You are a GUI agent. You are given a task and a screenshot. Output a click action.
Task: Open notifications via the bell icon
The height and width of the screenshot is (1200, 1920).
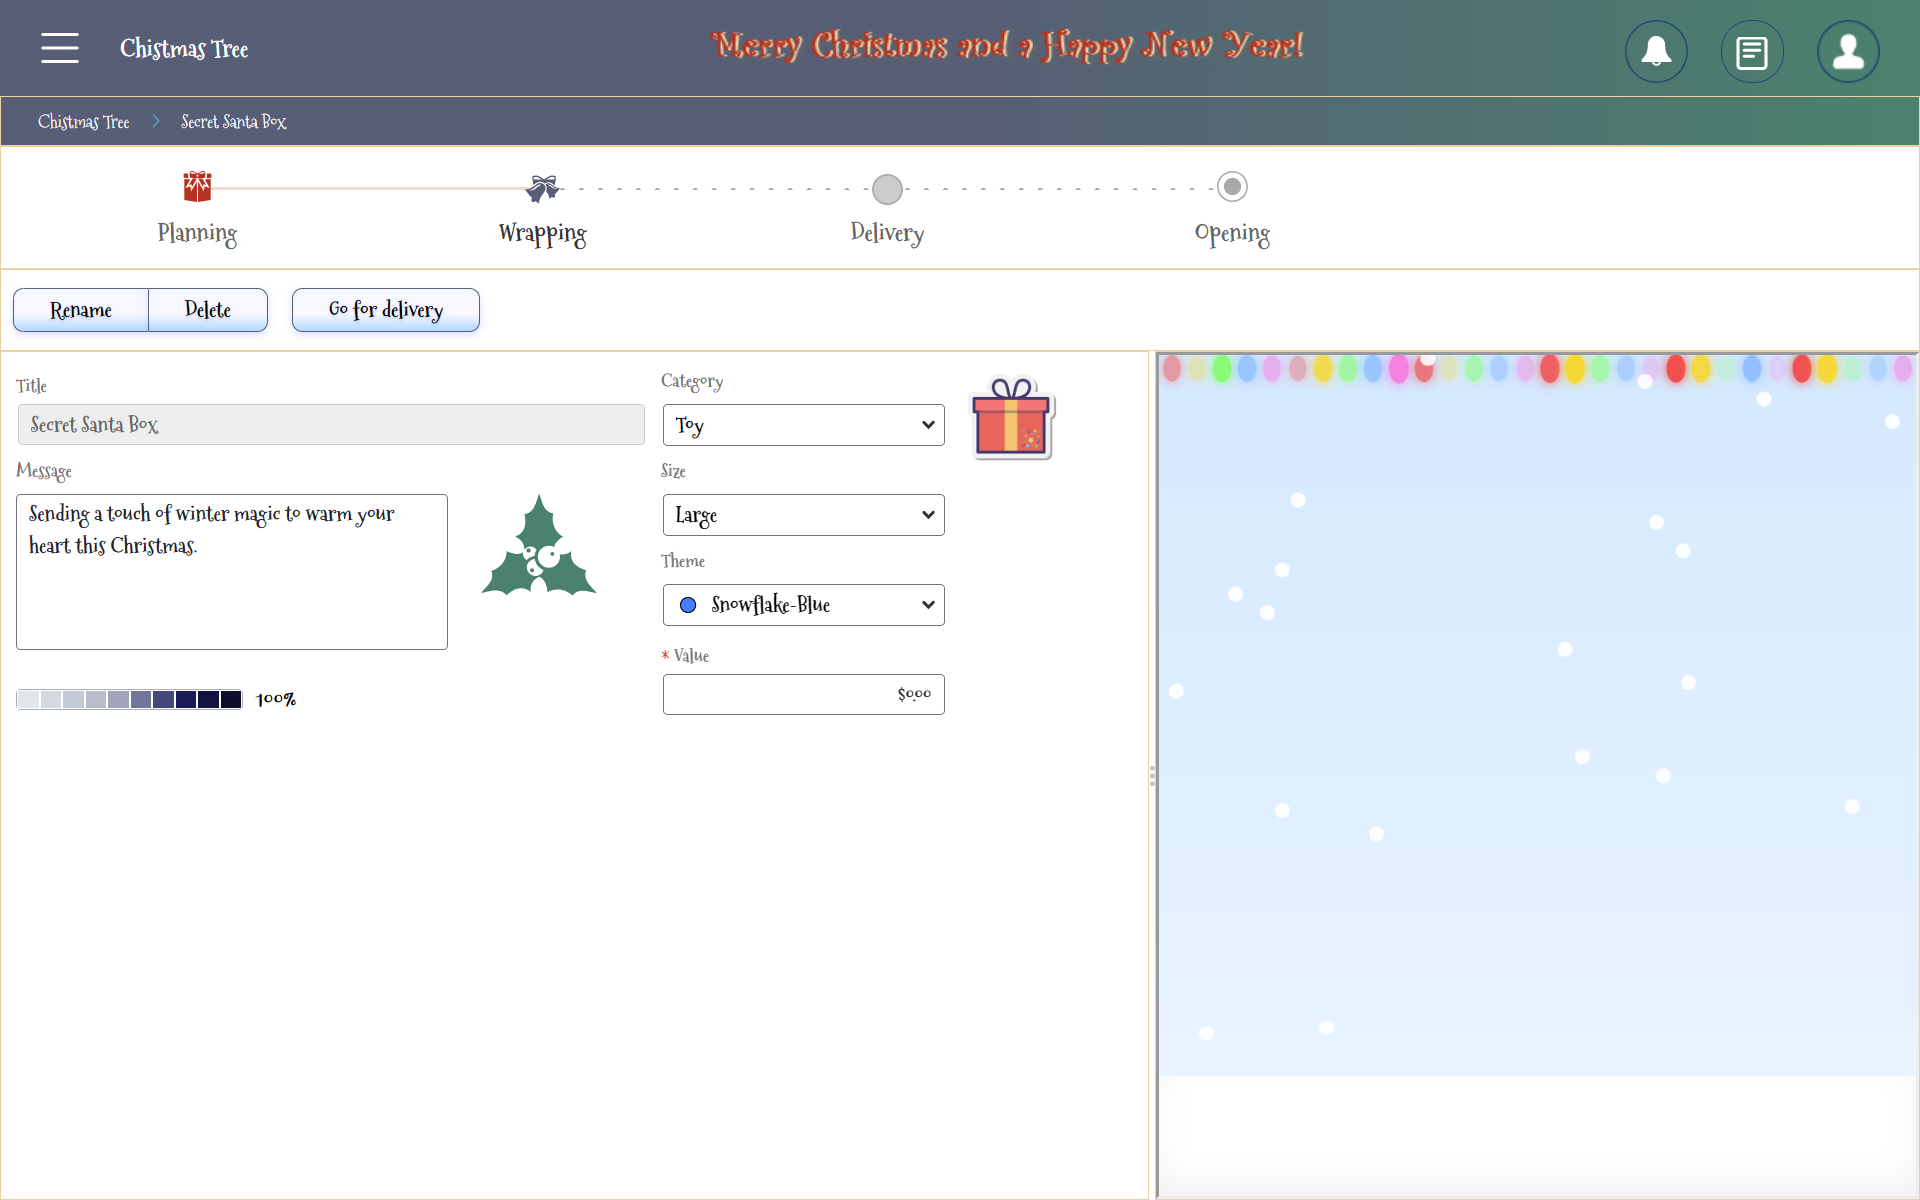[1655, 51]
